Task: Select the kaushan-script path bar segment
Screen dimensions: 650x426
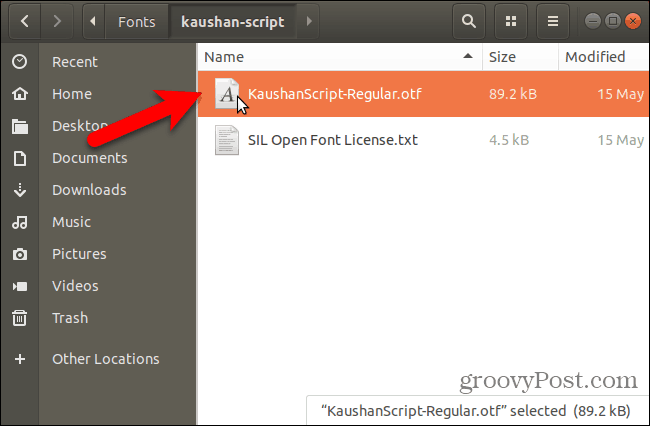Action: pyautogui.click(x=233, y=22)
